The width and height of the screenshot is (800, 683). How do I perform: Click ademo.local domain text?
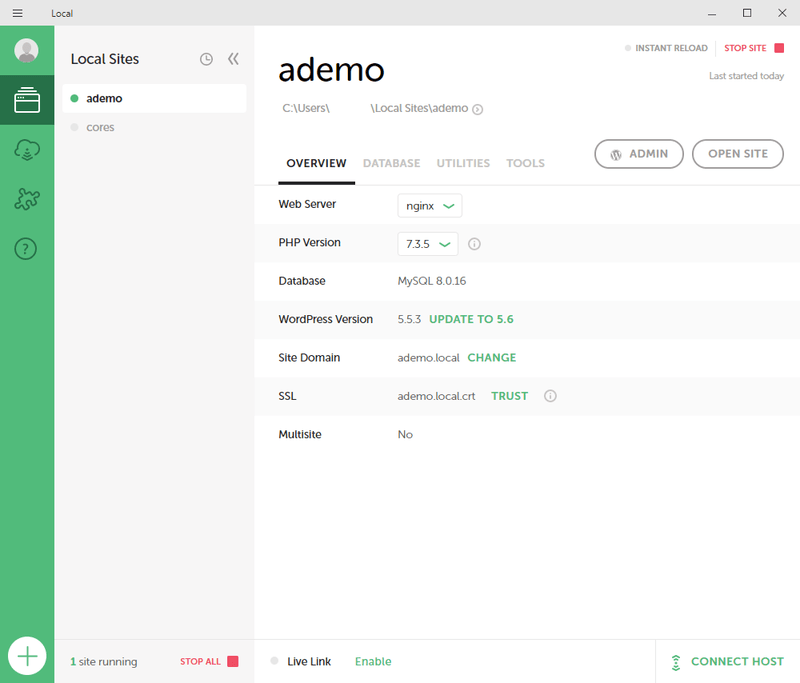pos(429,358)
